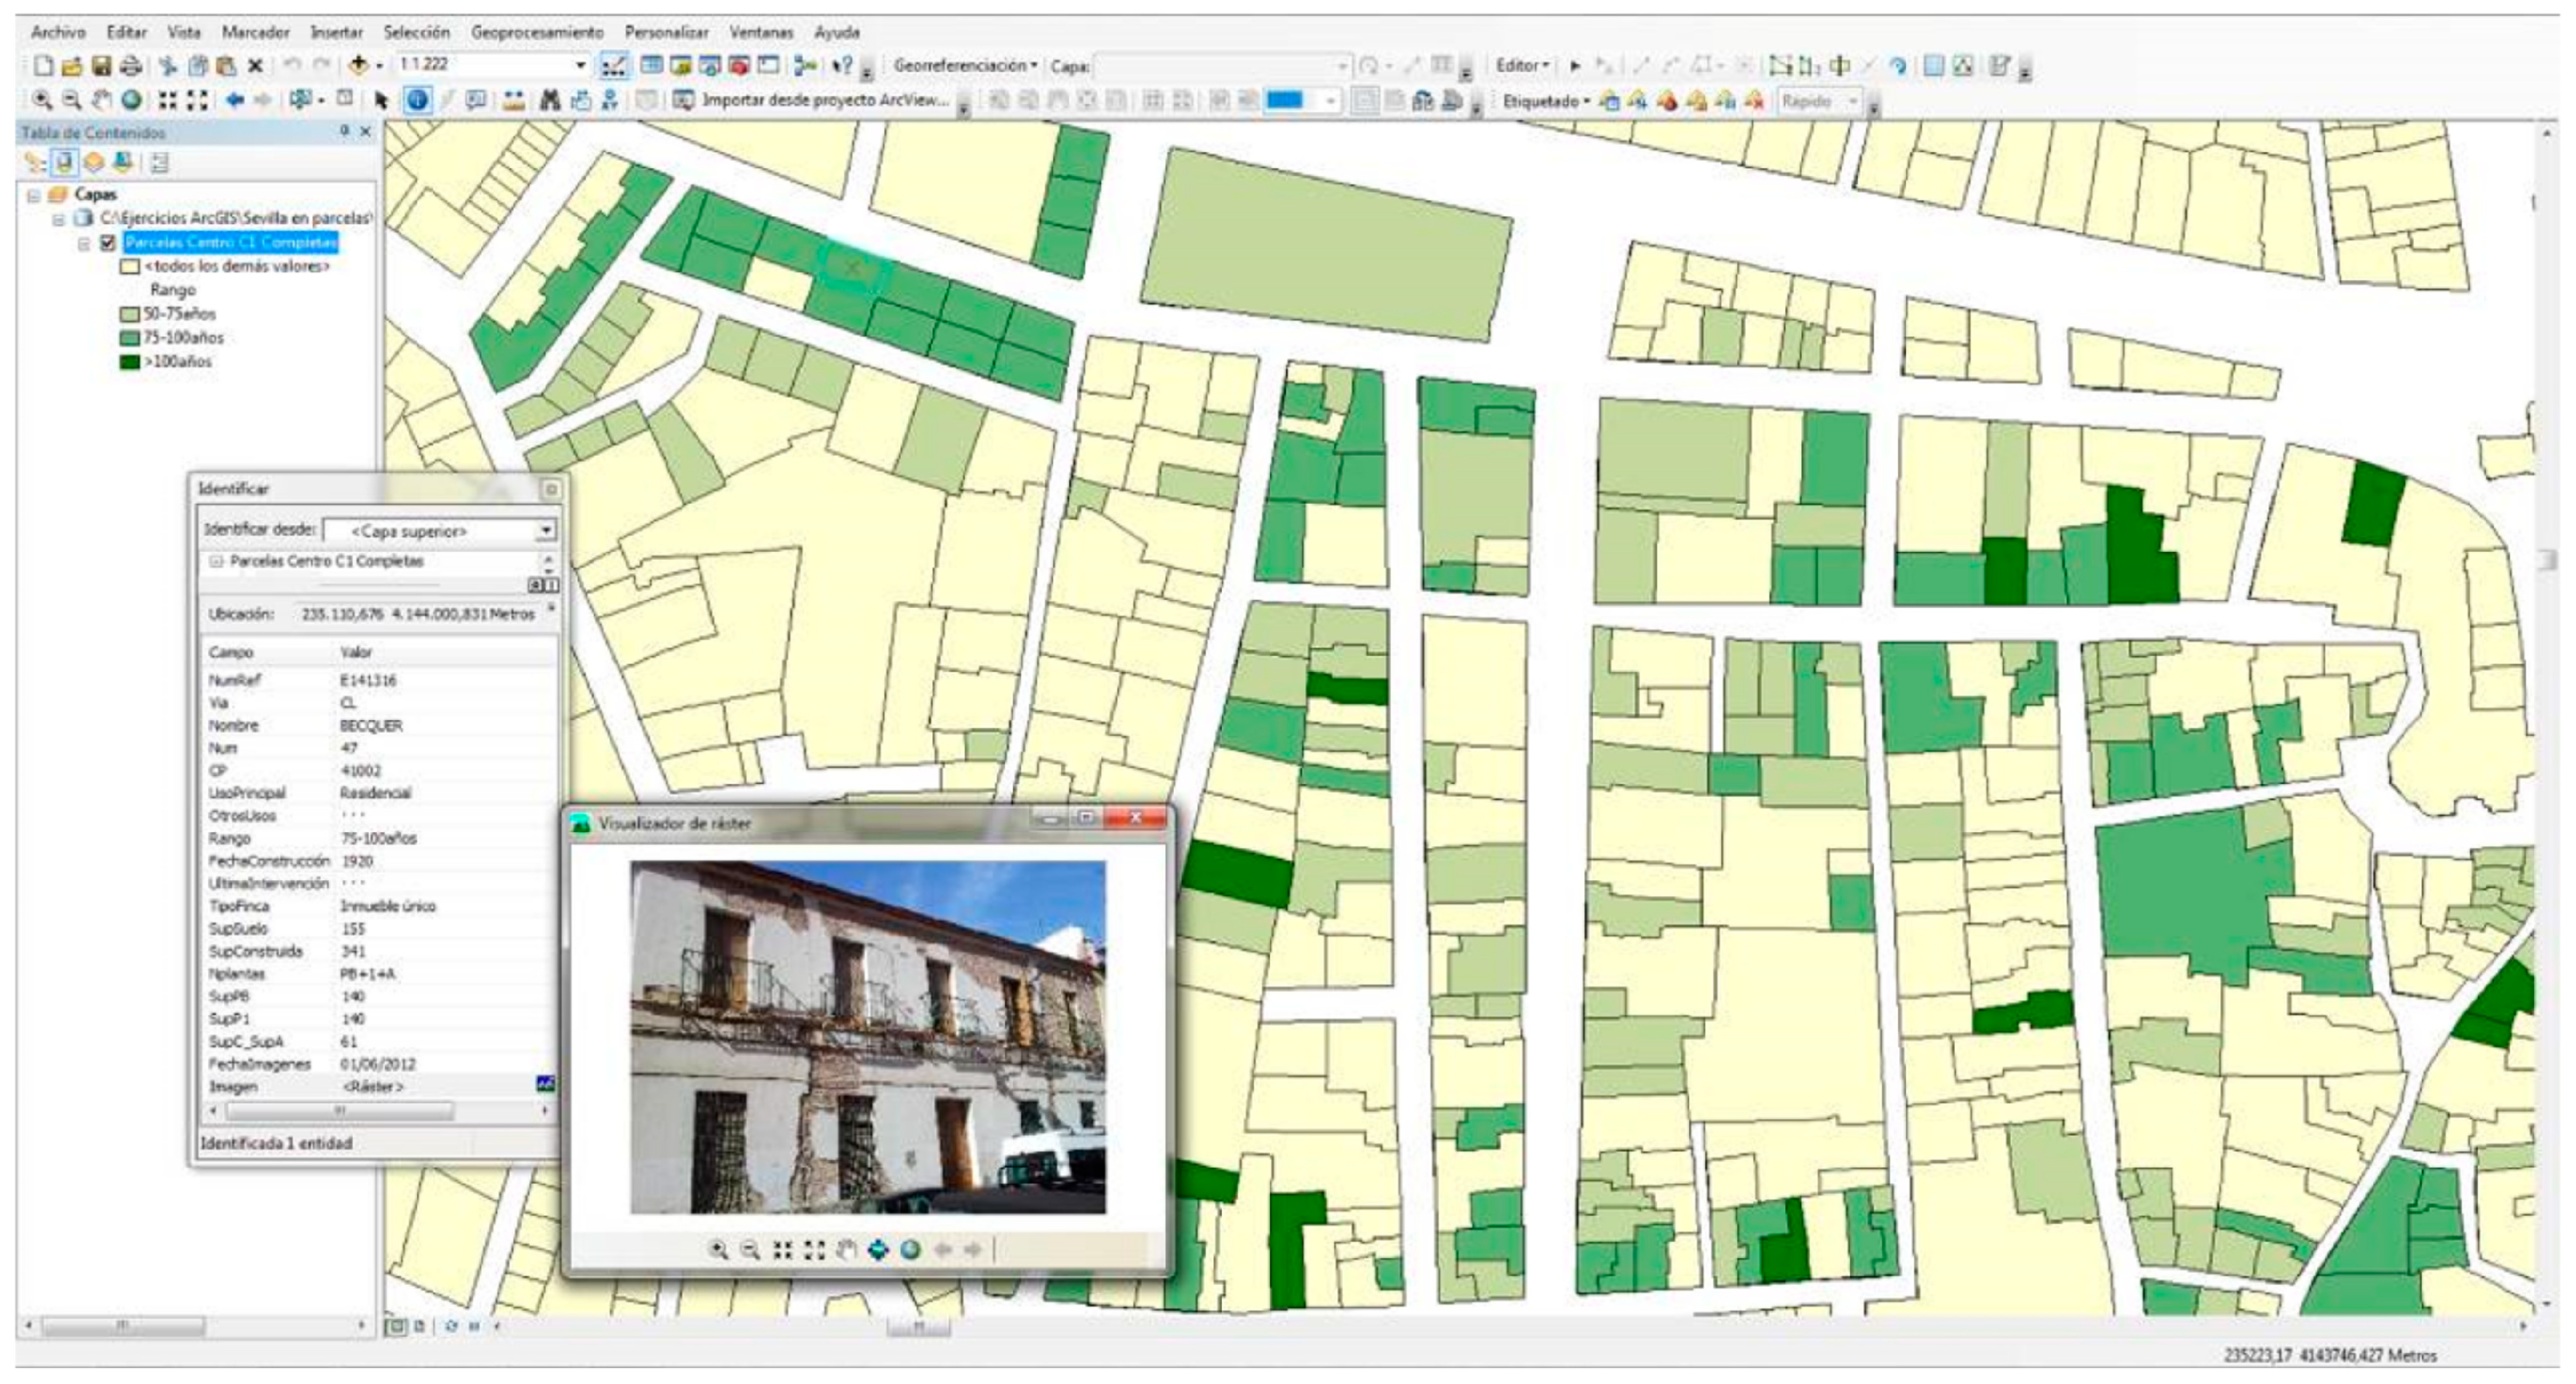This screenshot has height=1384, width=2576.
Task: Open the Georreferenciación toolbar menu
Action: [x=964, y=66]
